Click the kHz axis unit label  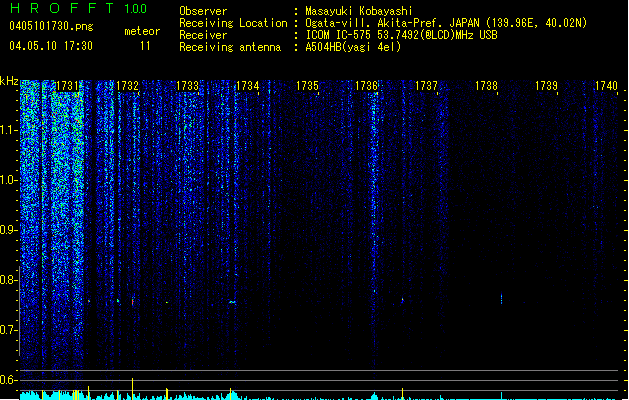point(9,81)
